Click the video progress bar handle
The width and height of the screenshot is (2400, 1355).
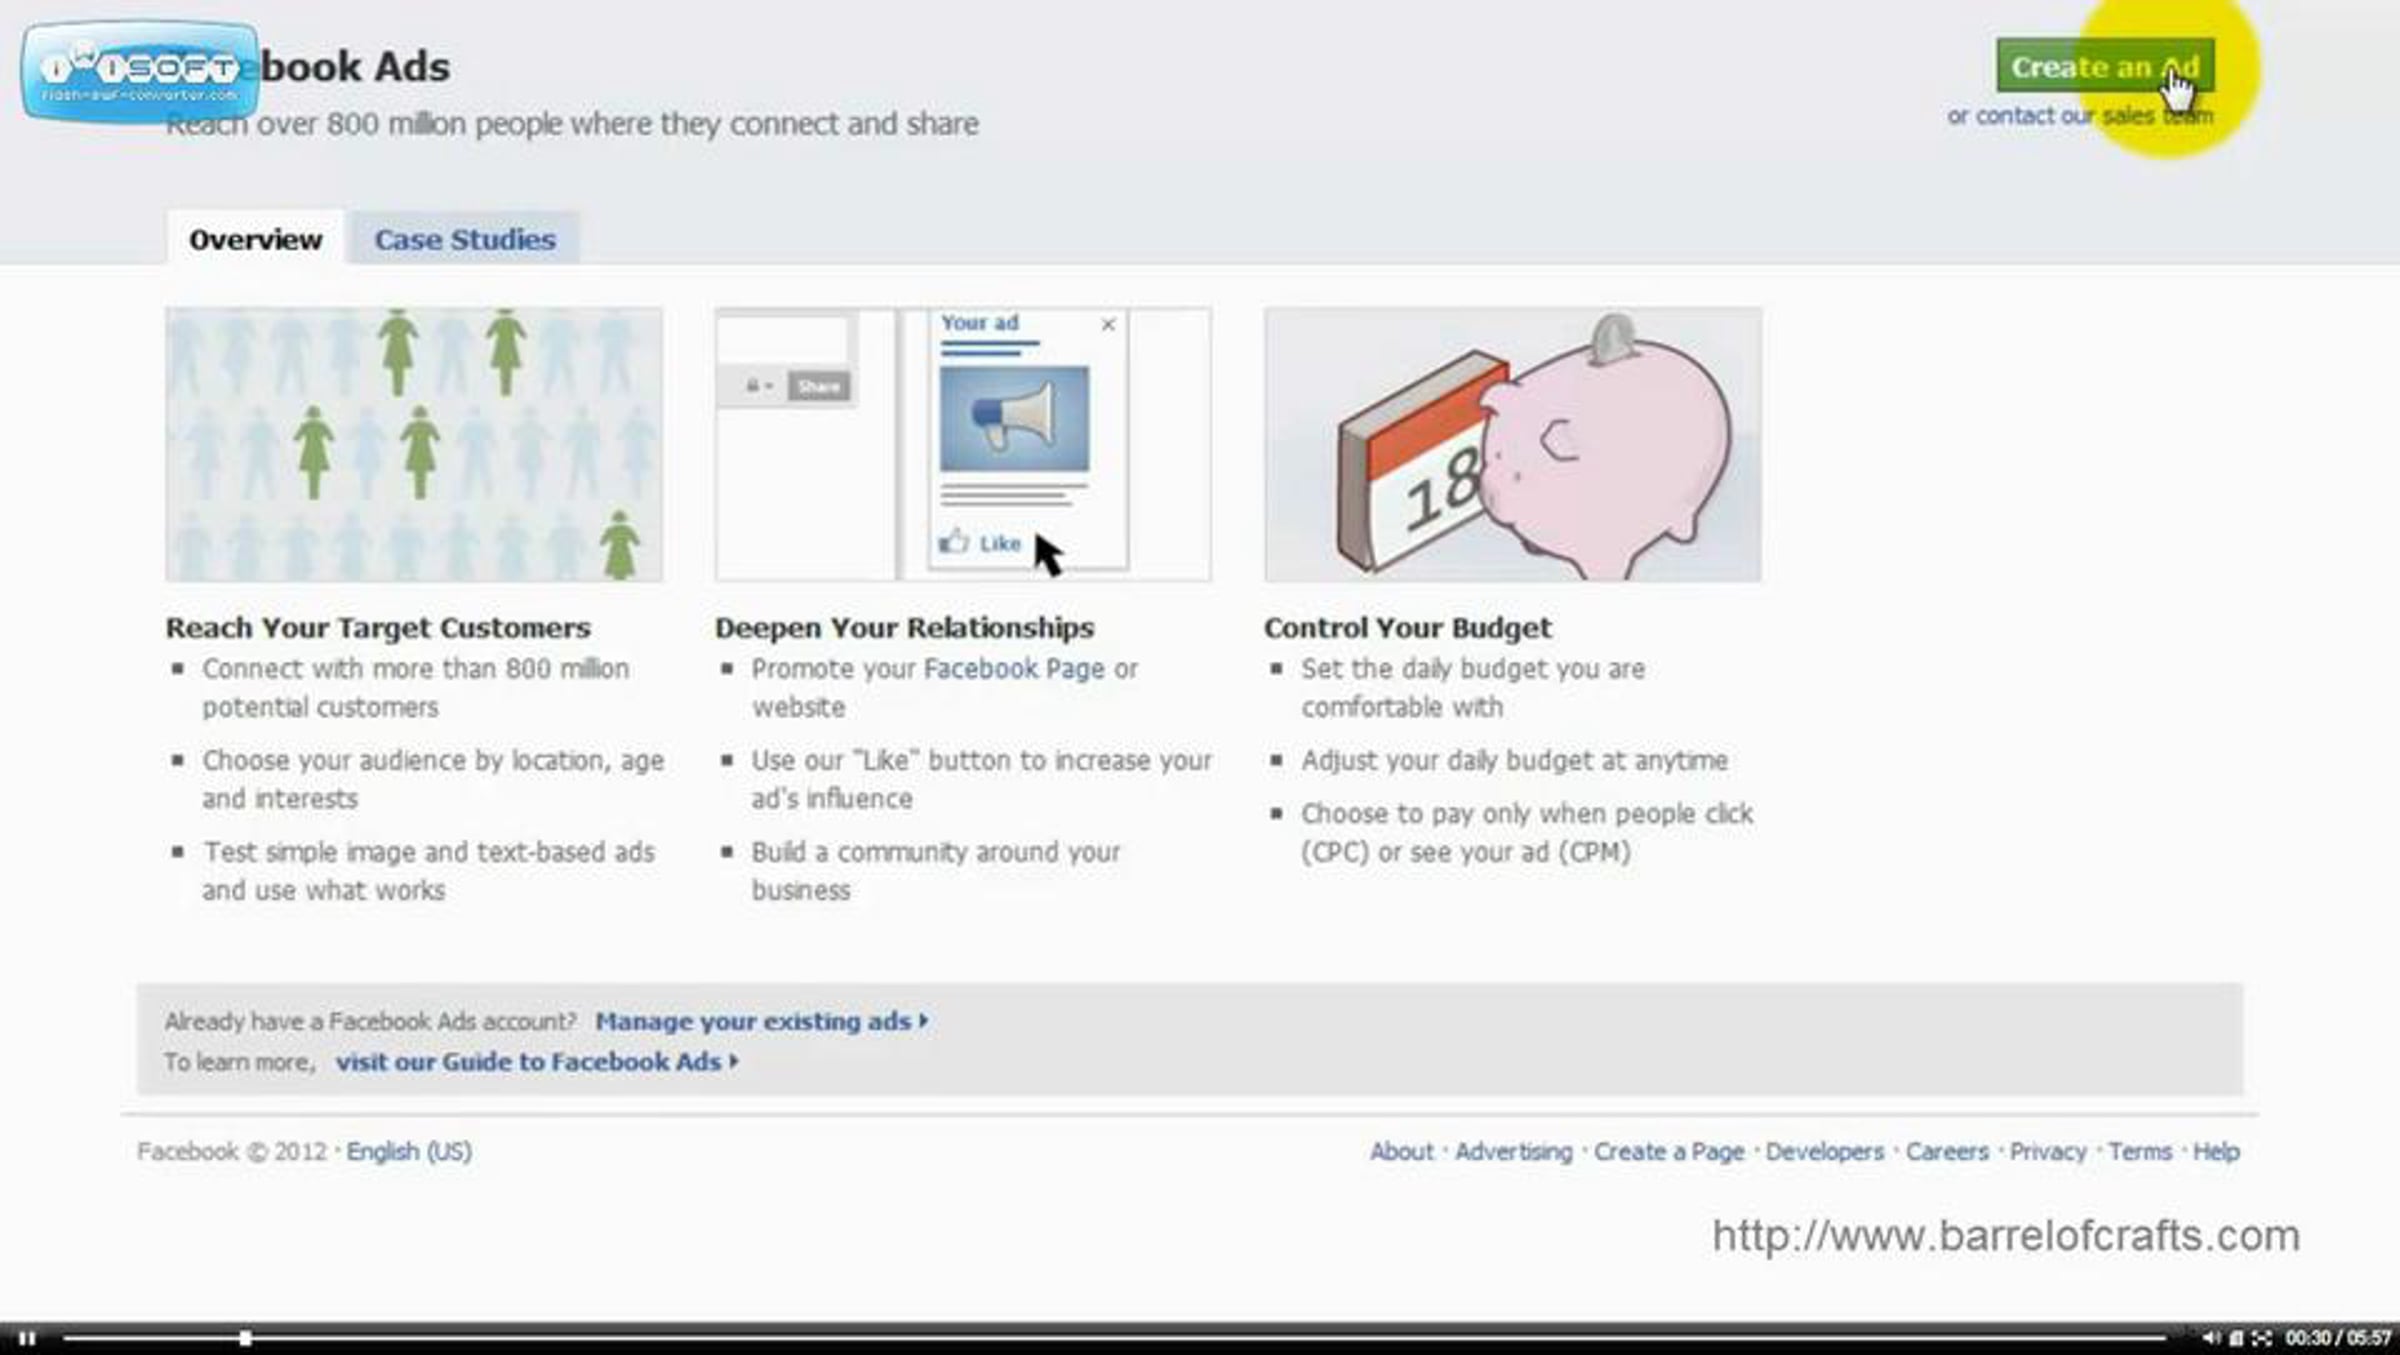(x=245, y=1338)
